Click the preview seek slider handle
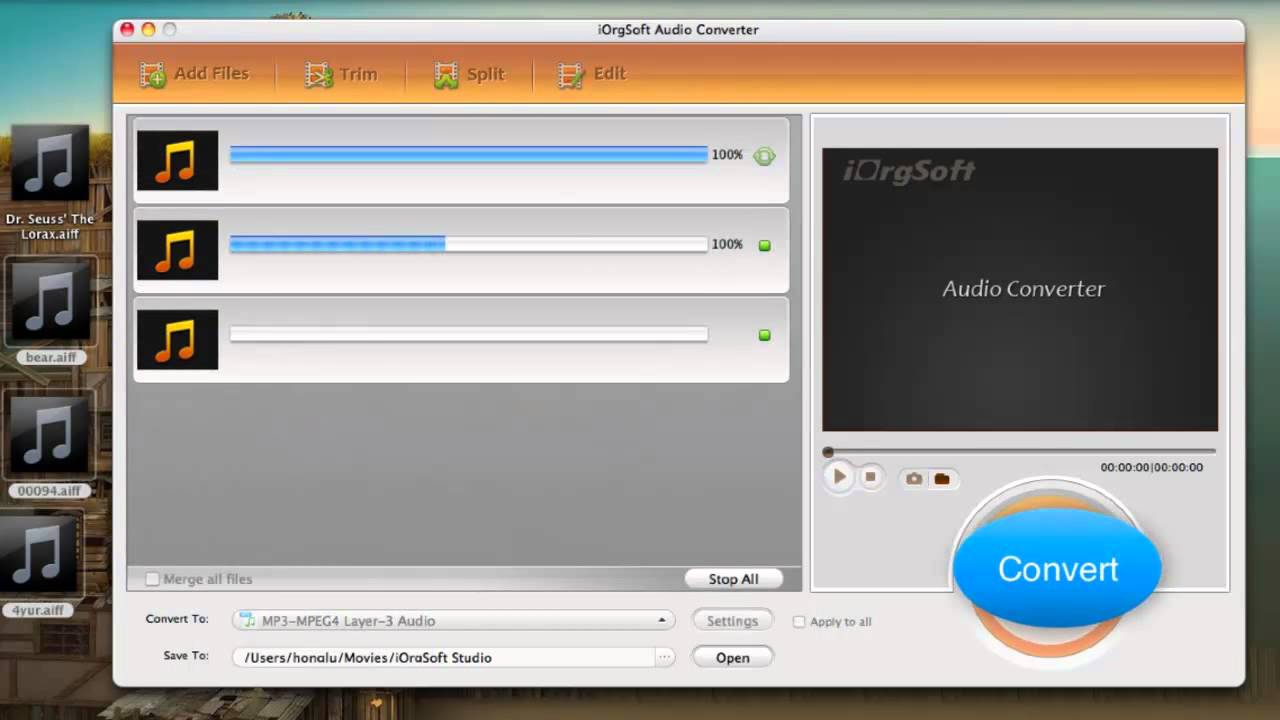Viewport: 1280px width, 720px height. click(x=828, y=452)
